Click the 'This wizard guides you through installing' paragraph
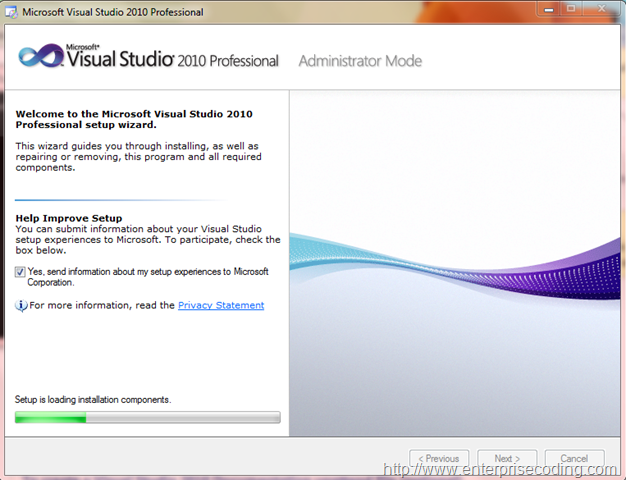This screenshot has height=480, width=626. (x=139, y=157)
